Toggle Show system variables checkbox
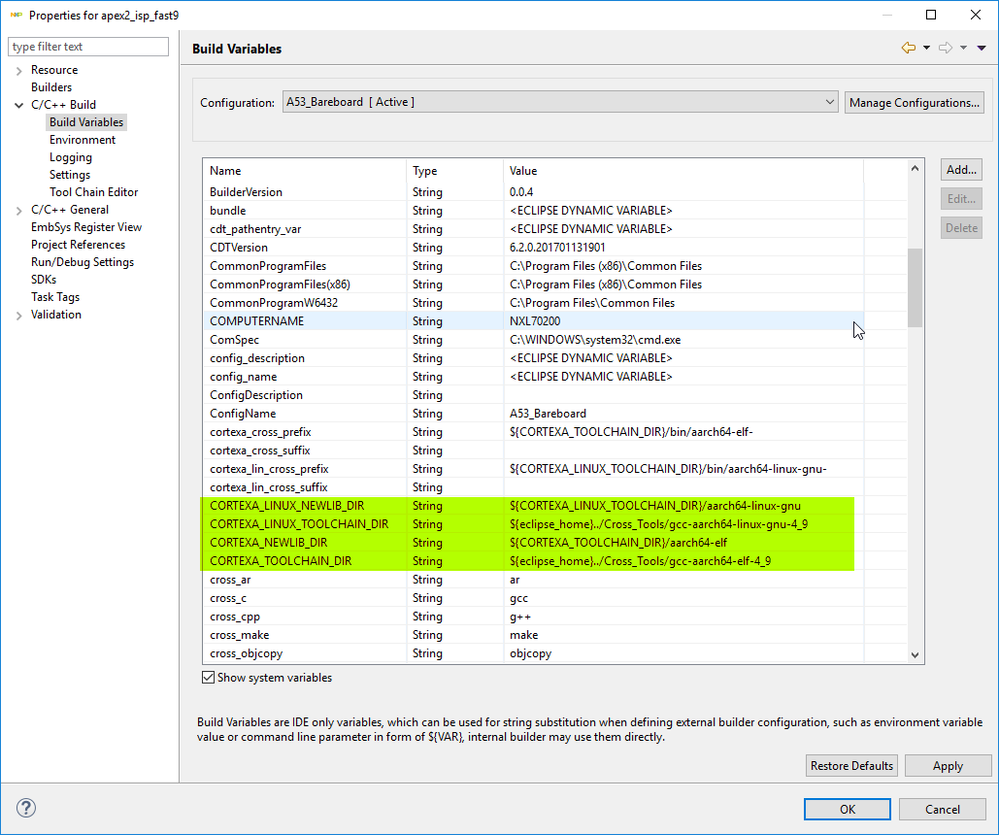999x835 pixels. pyautogui.click(x=208, y=678)
